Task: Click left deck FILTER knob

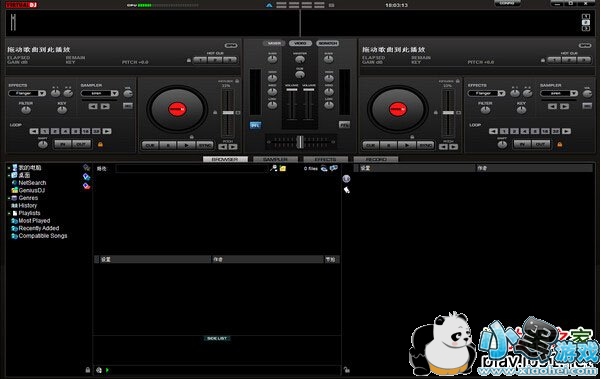Action: point(26,110)
